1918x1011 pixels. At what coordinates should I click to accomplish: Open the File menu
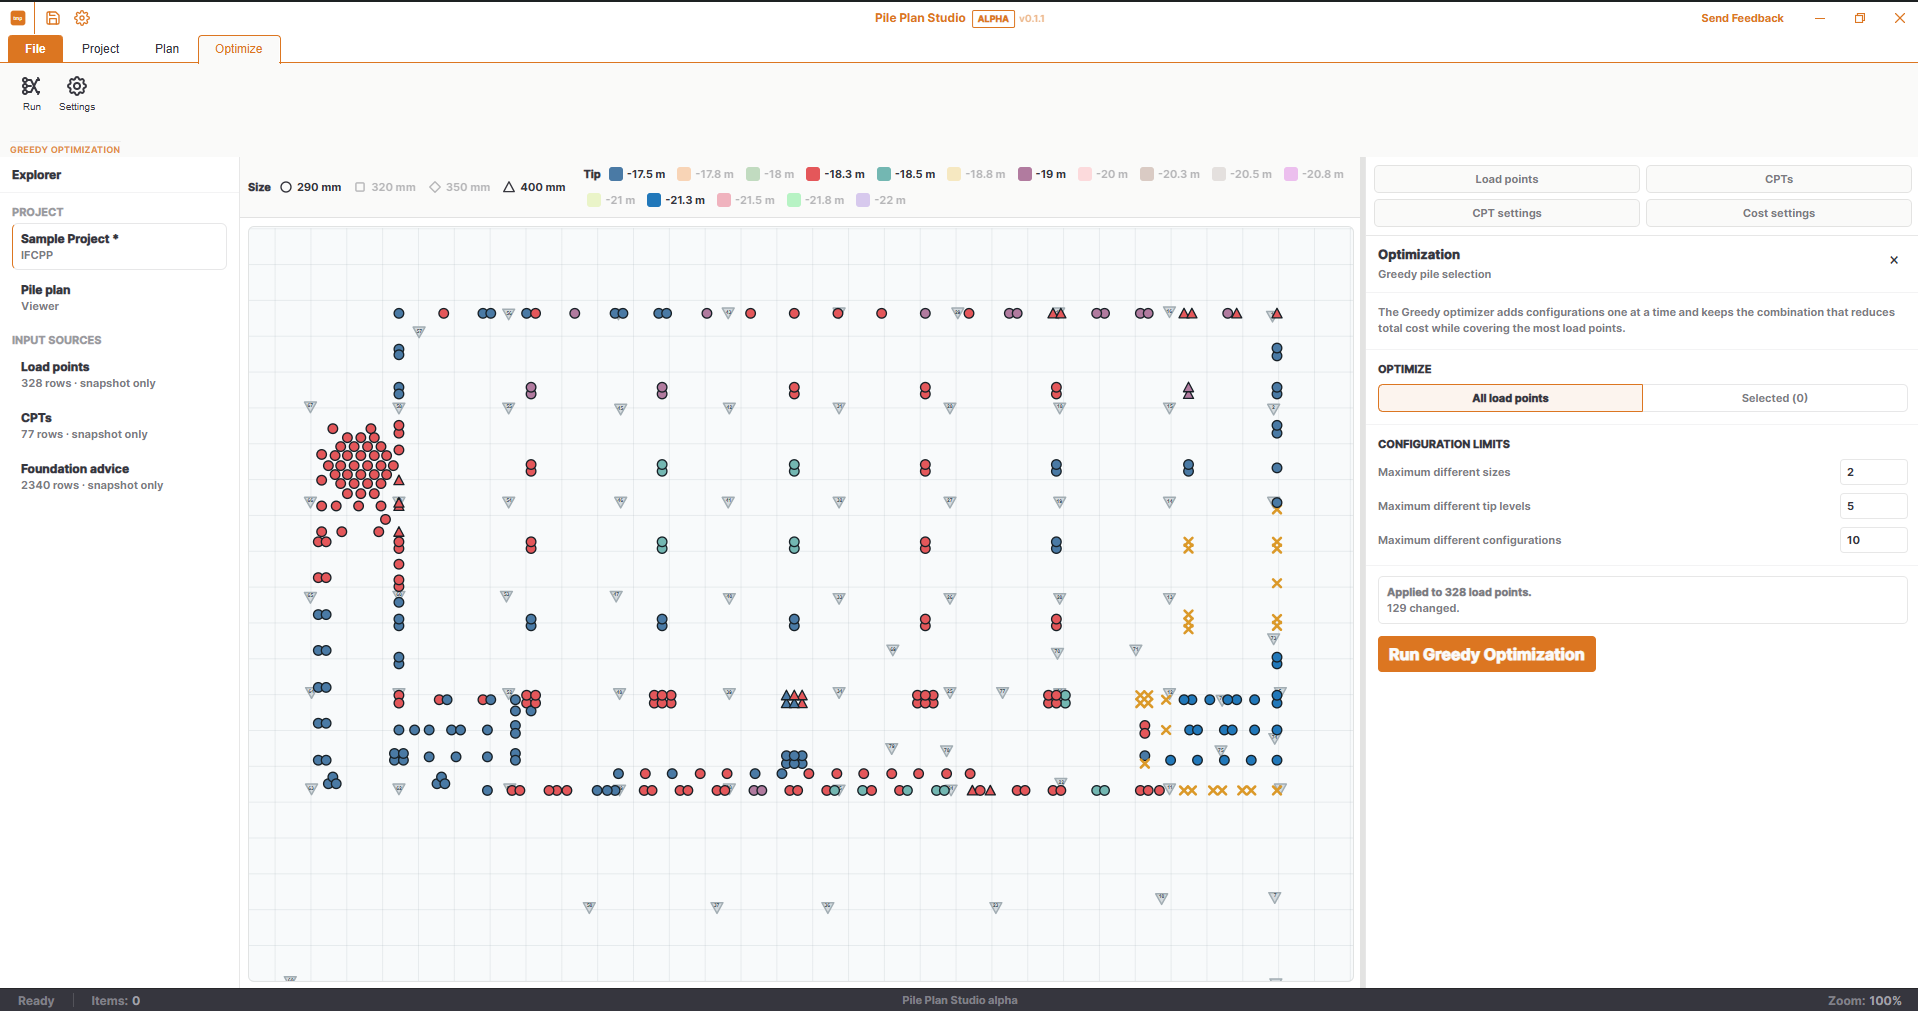click(35, 48)
